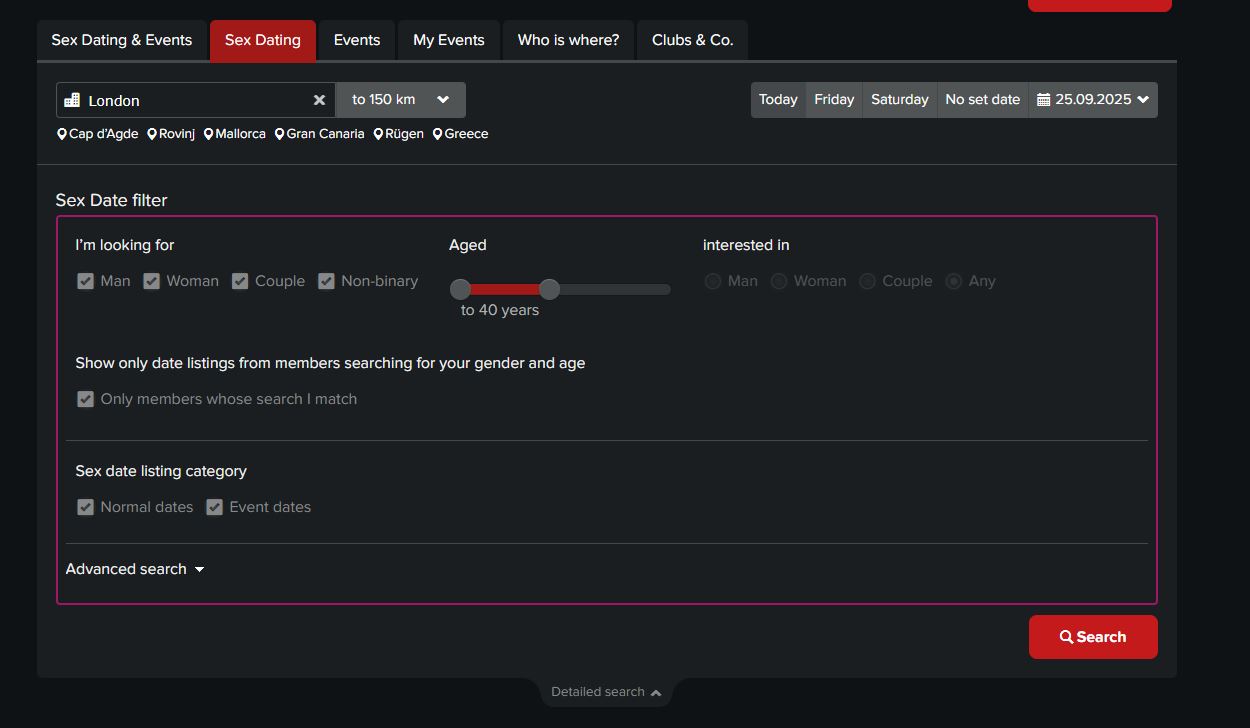
Task: Click the 'Sex Date filter' heading
Action: click(111, 200)
